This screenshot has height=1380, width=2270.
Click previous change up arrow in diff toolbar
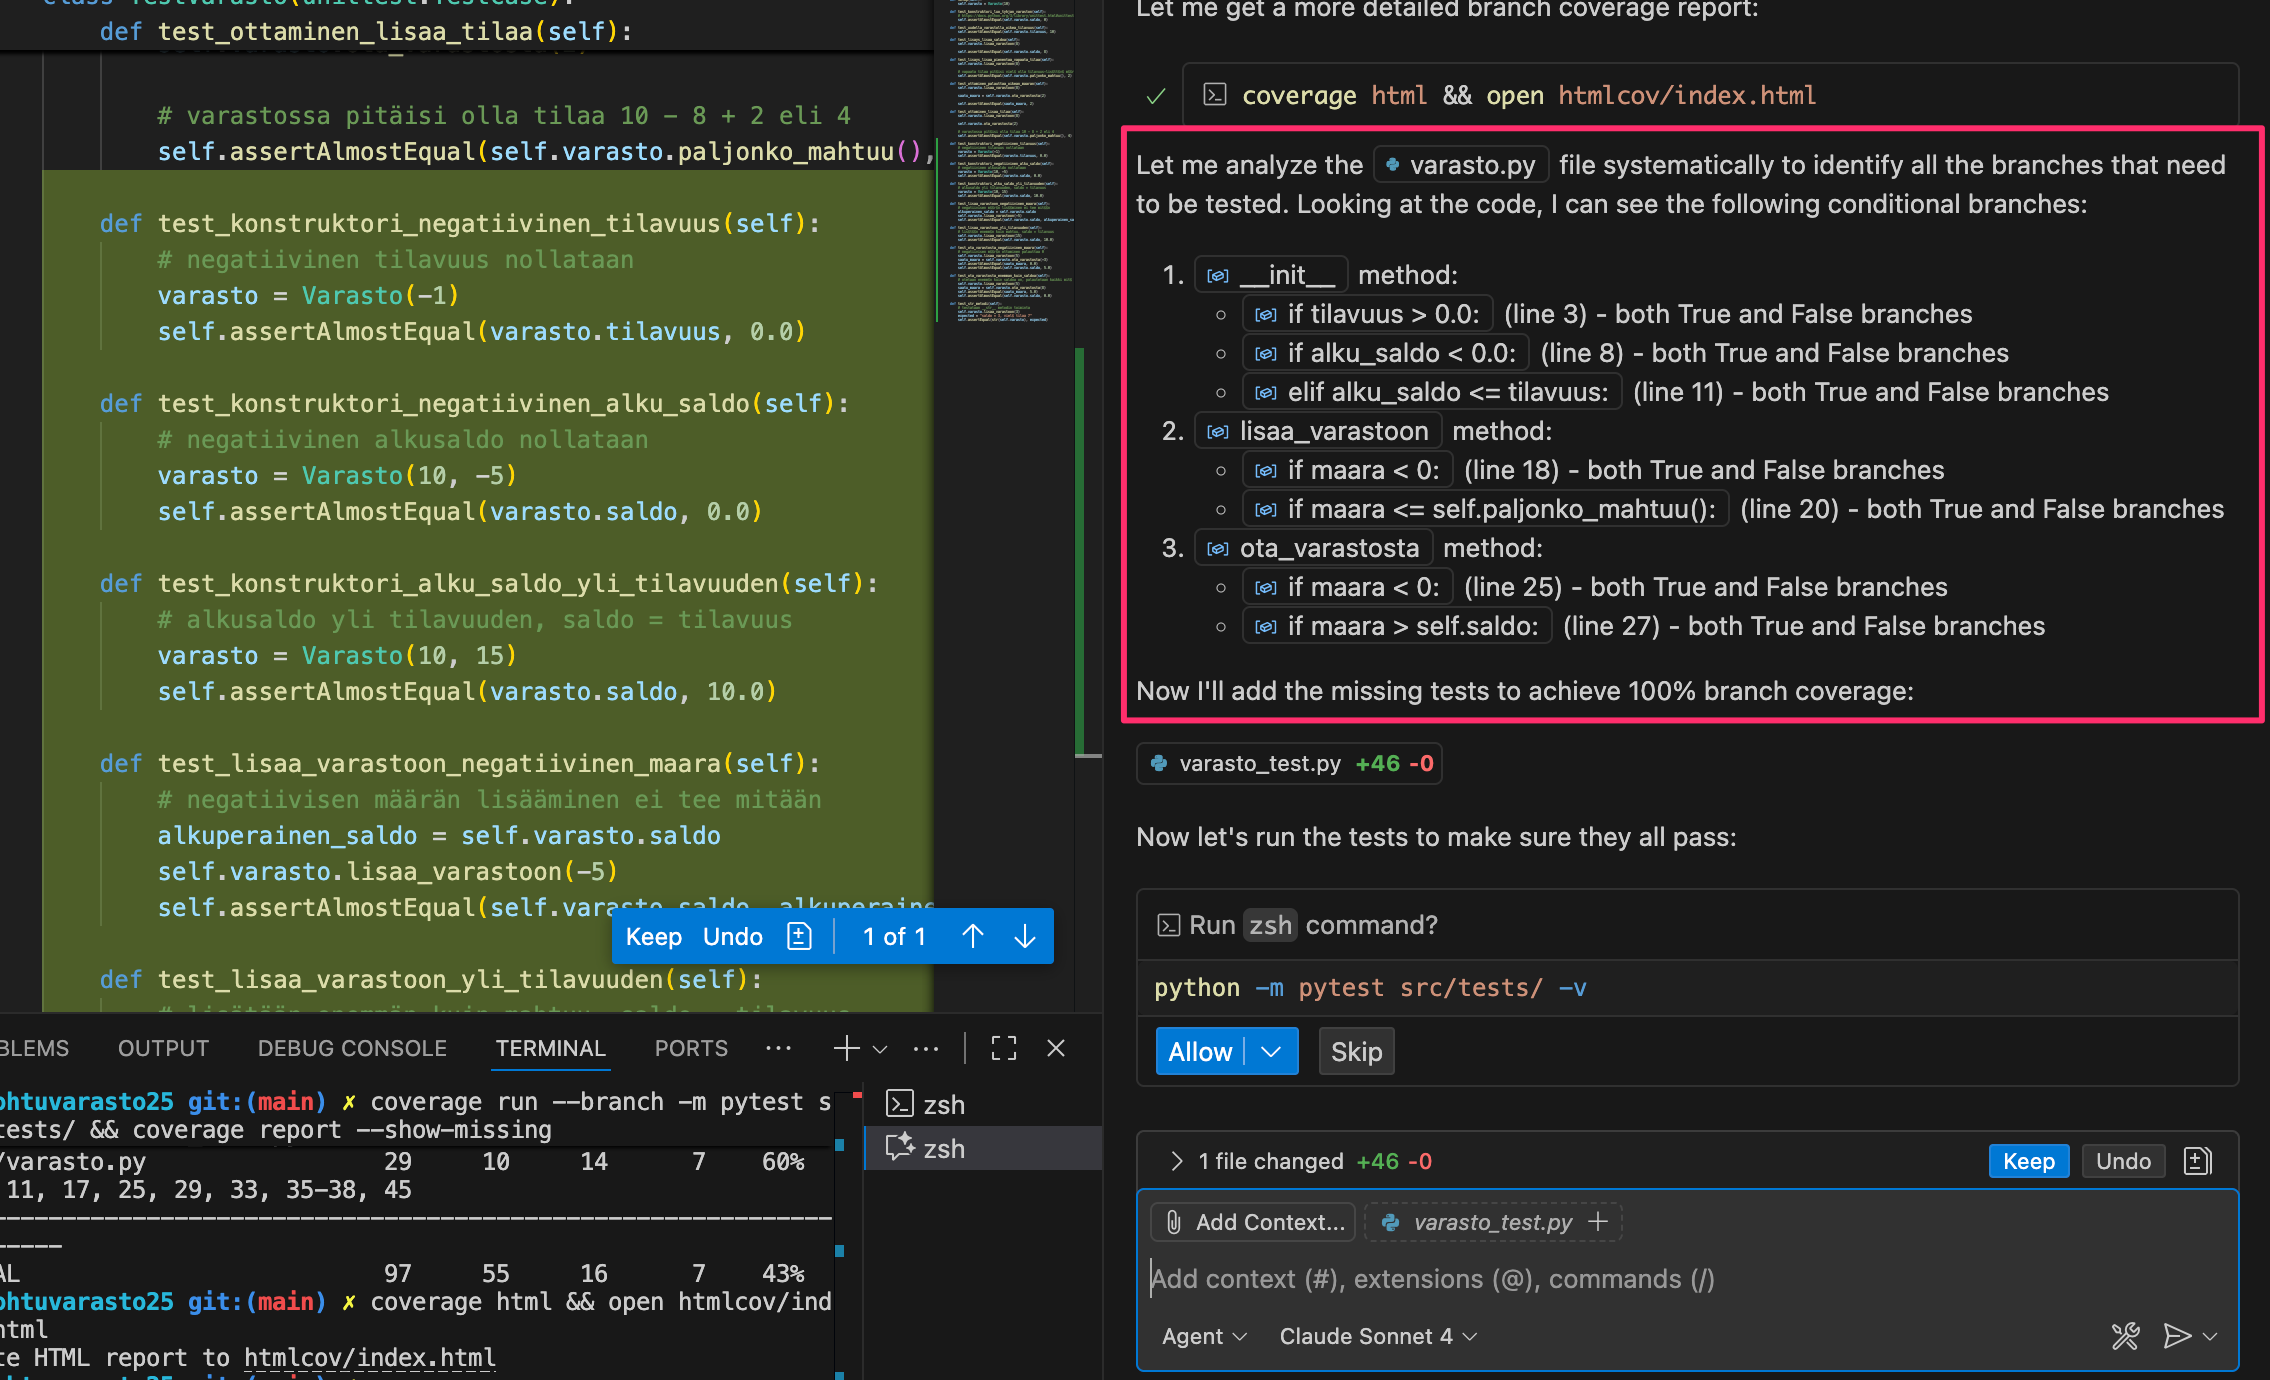click(972, 936)
